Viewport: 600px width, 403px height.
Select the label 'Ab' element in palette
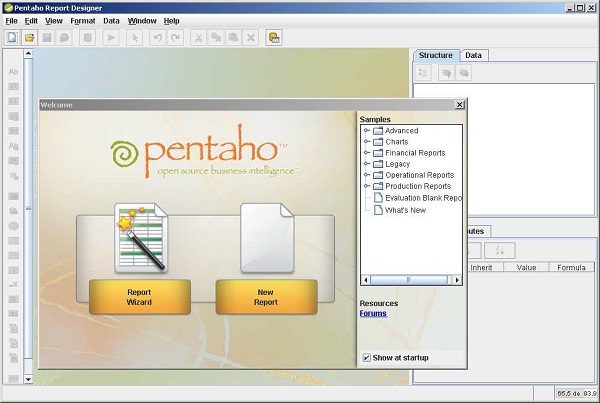(x=13, y=72)
